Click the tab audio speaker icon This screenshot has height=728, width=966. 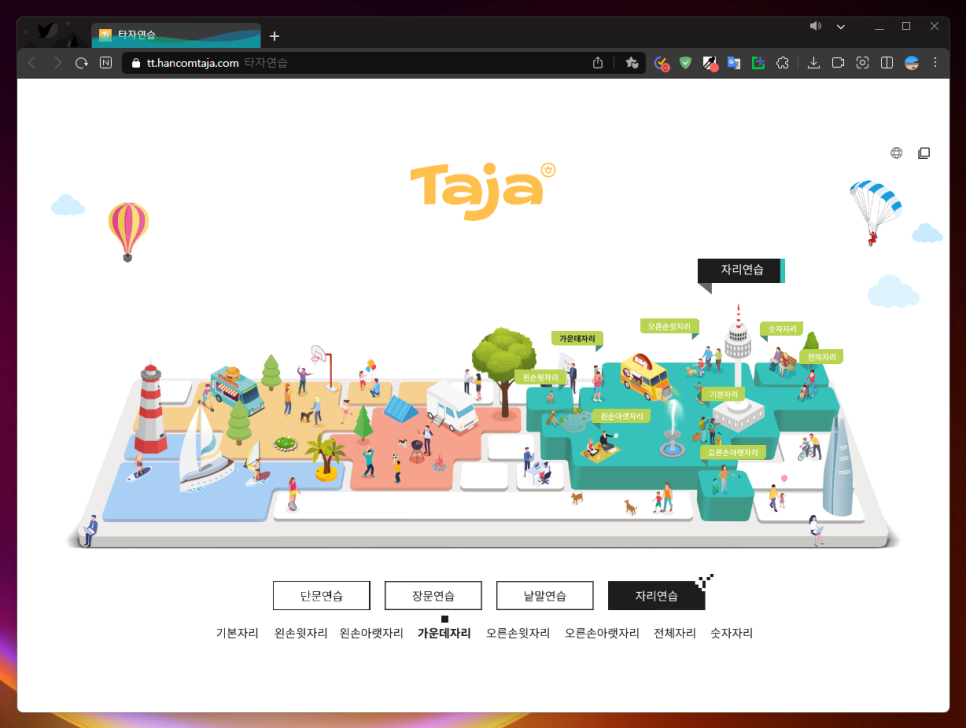click(x=815, y=26)
